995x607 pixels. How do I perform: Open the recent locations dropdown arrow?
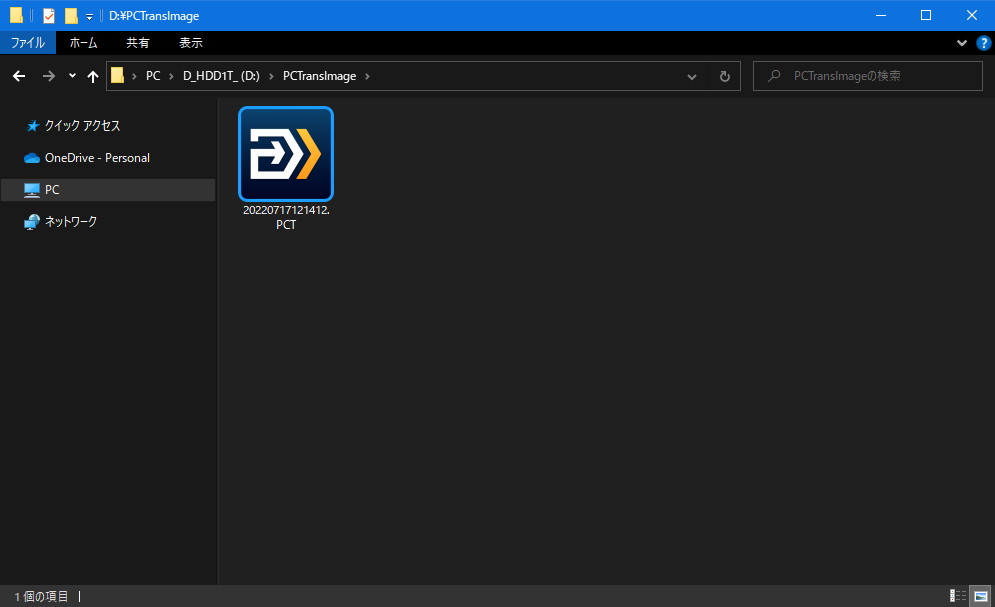[x=72, y=75]
